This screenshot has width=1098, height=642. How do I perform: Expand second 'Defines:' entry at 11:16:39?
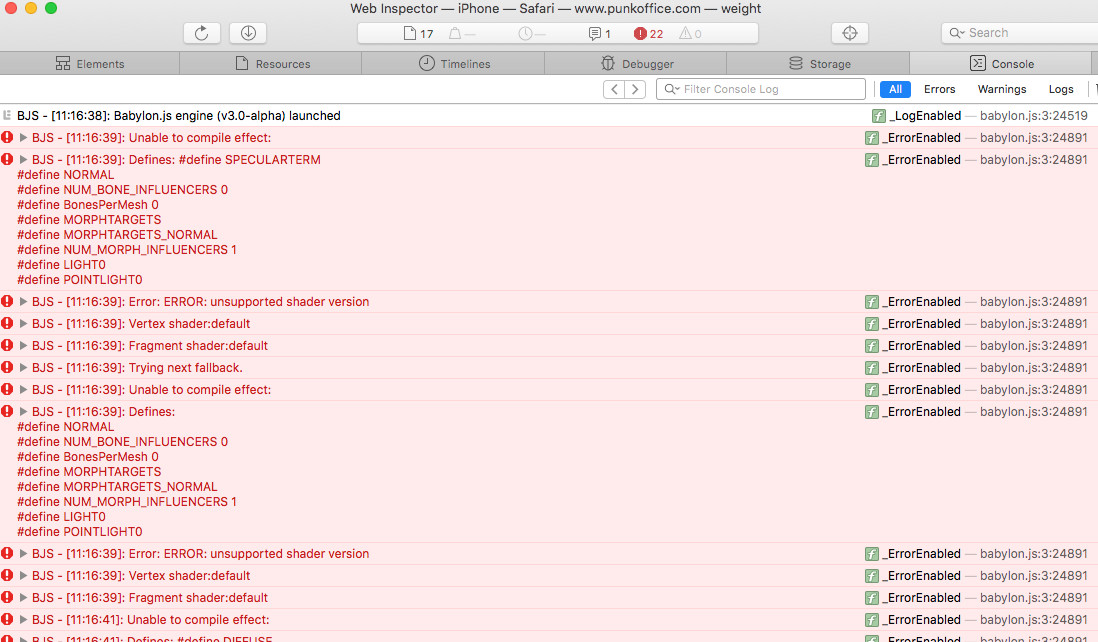[23, 412]
